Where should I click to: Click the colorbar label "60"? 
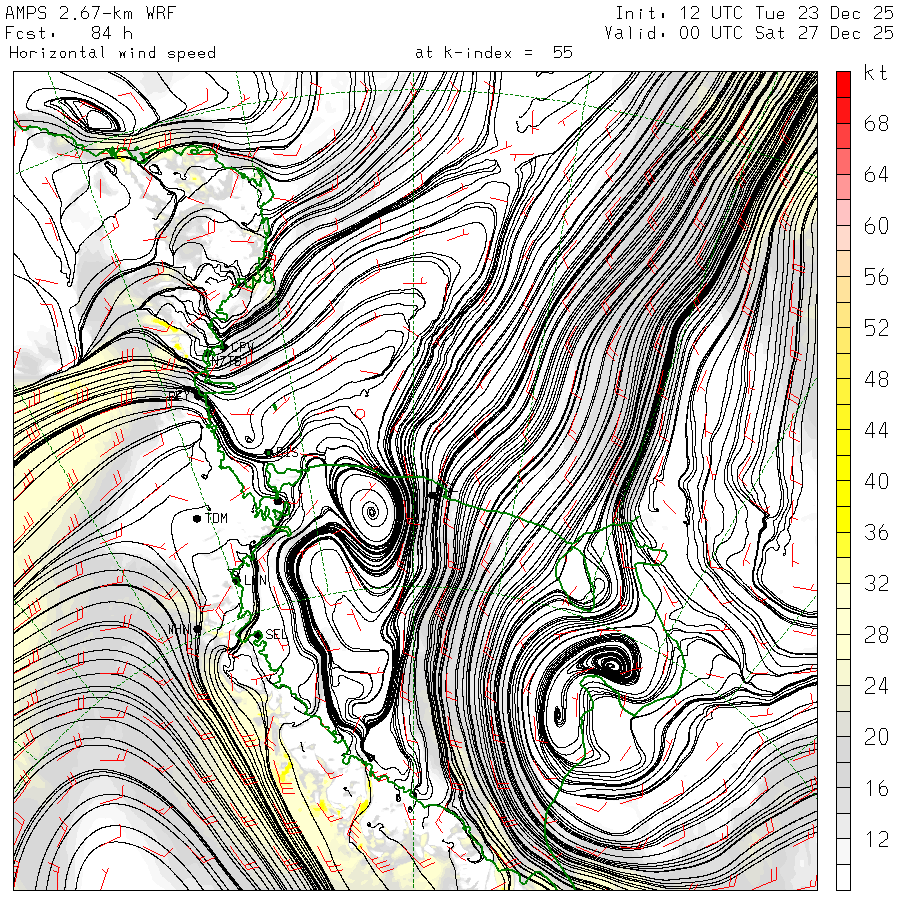pos(876,226)
